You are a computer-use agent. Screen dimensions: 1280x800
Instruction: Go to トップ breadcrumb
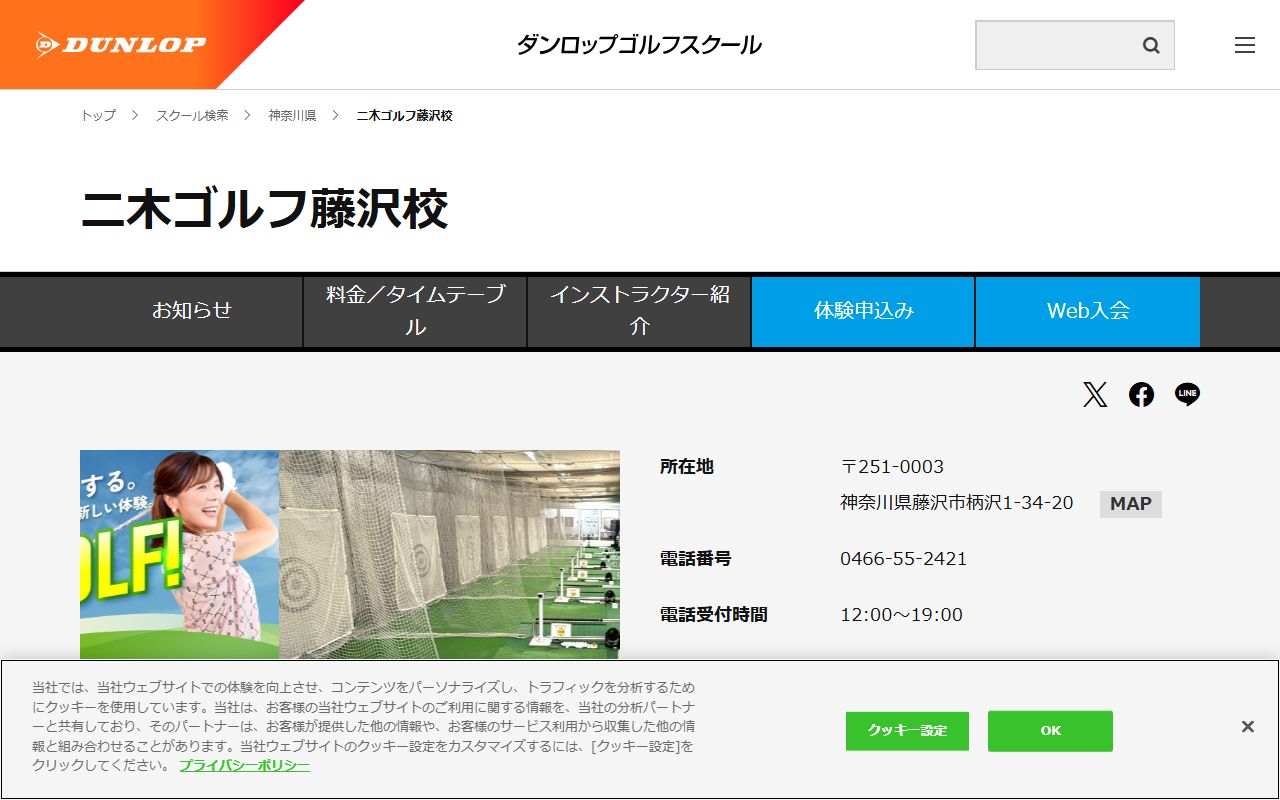click(98, 116)
